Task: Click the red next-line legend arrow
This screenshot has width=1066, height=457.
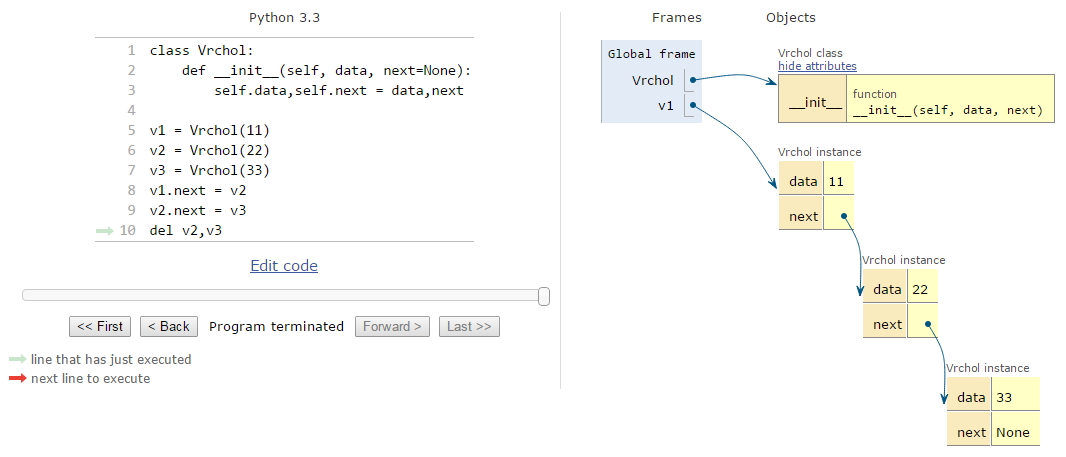Action: point(18,378)
